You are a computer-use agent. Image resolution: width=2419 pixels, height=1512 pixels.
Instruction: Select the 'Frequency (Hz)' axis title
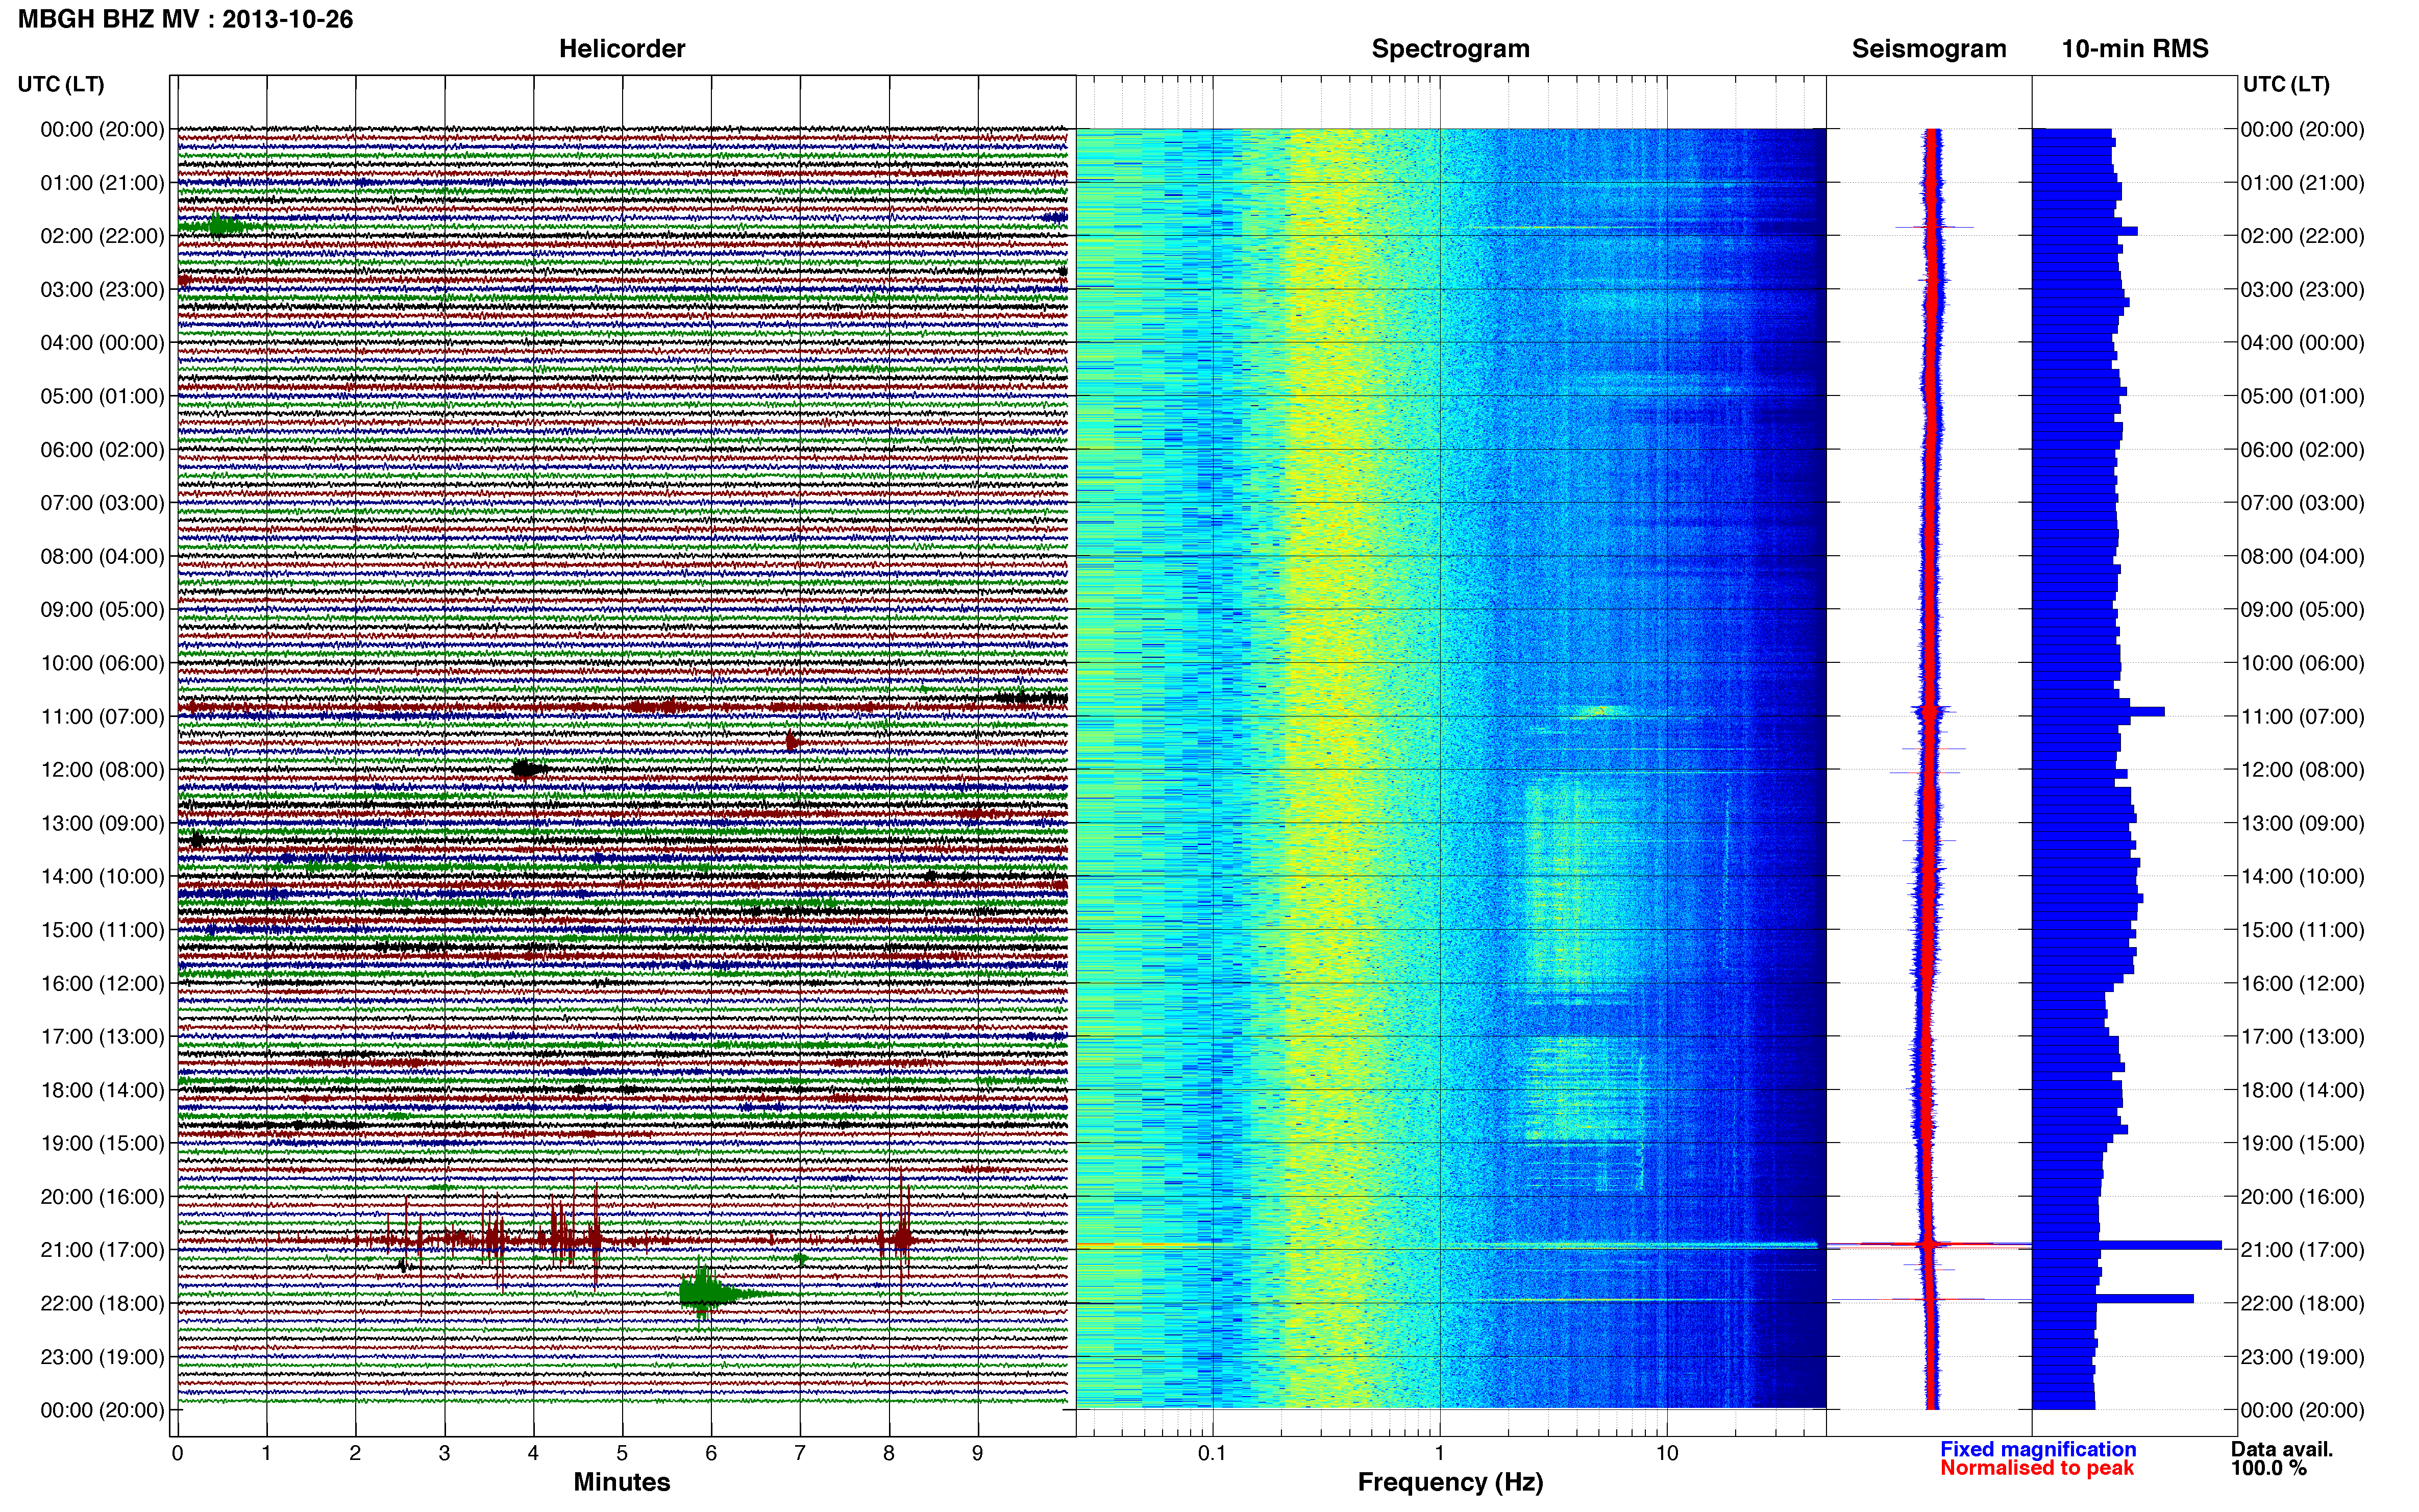pos(1450,1482)
